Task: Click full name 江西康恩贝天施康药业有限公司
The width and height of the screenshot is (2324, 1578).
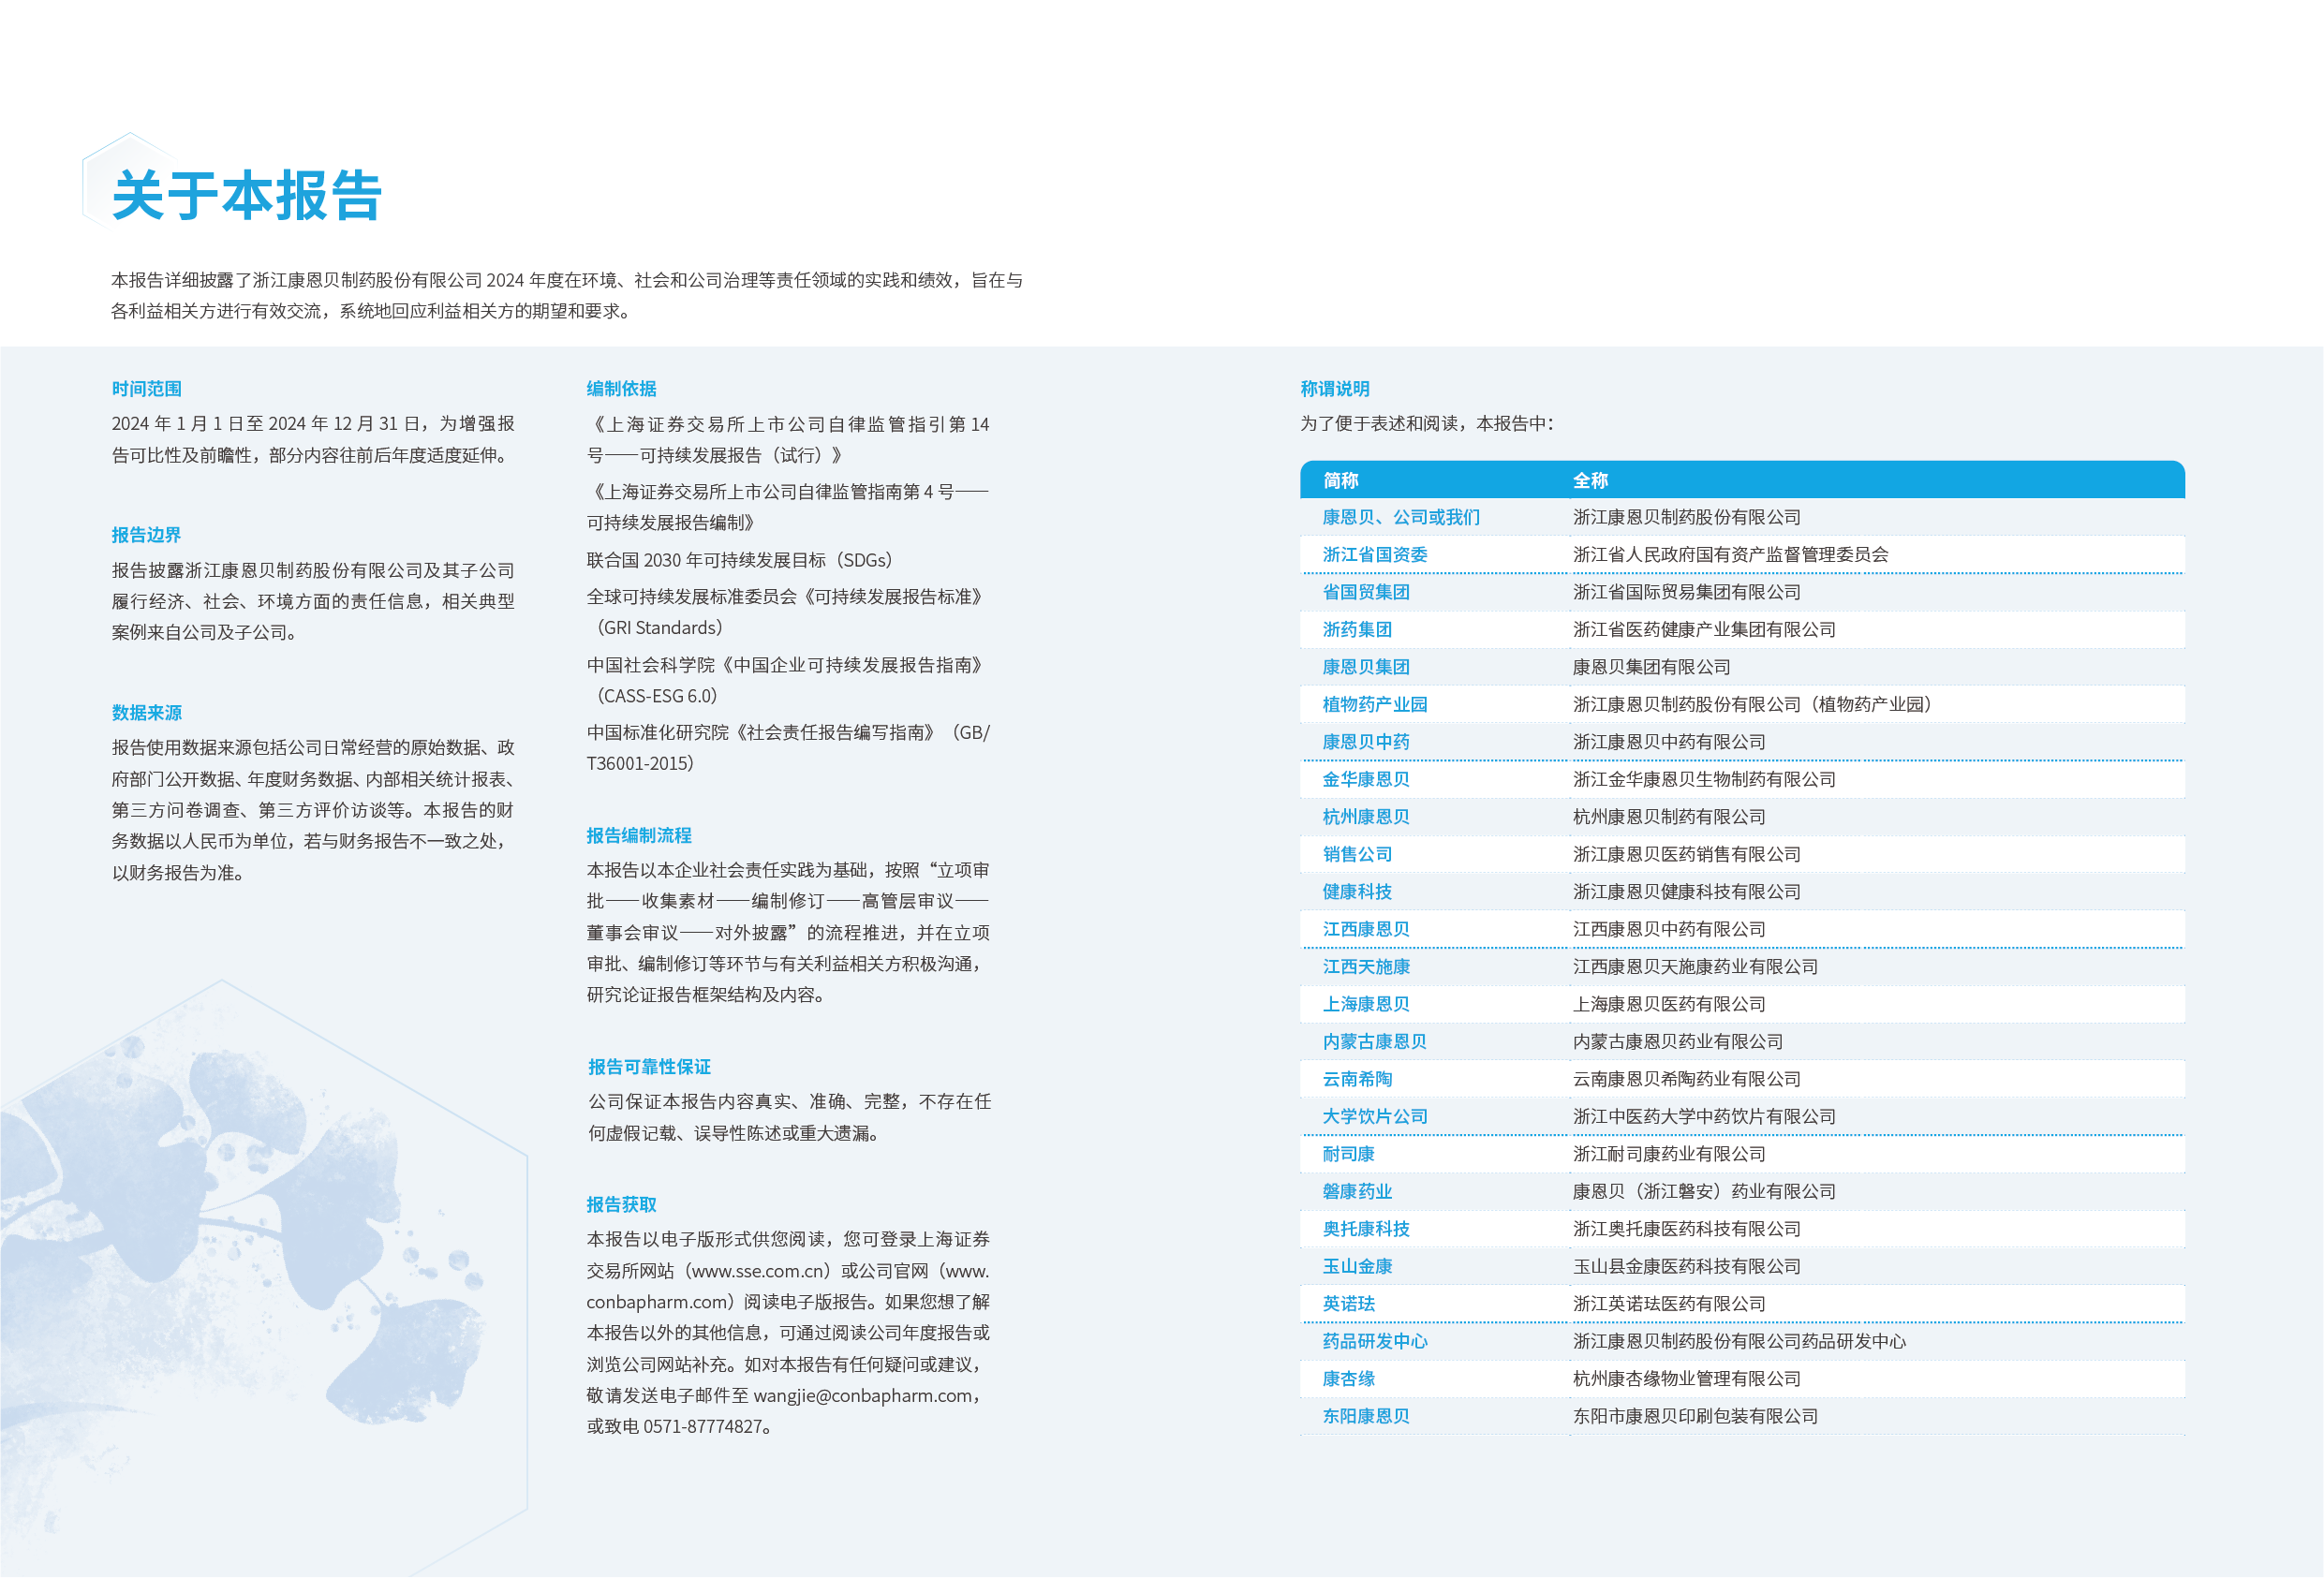Action: pos(1695,967)
